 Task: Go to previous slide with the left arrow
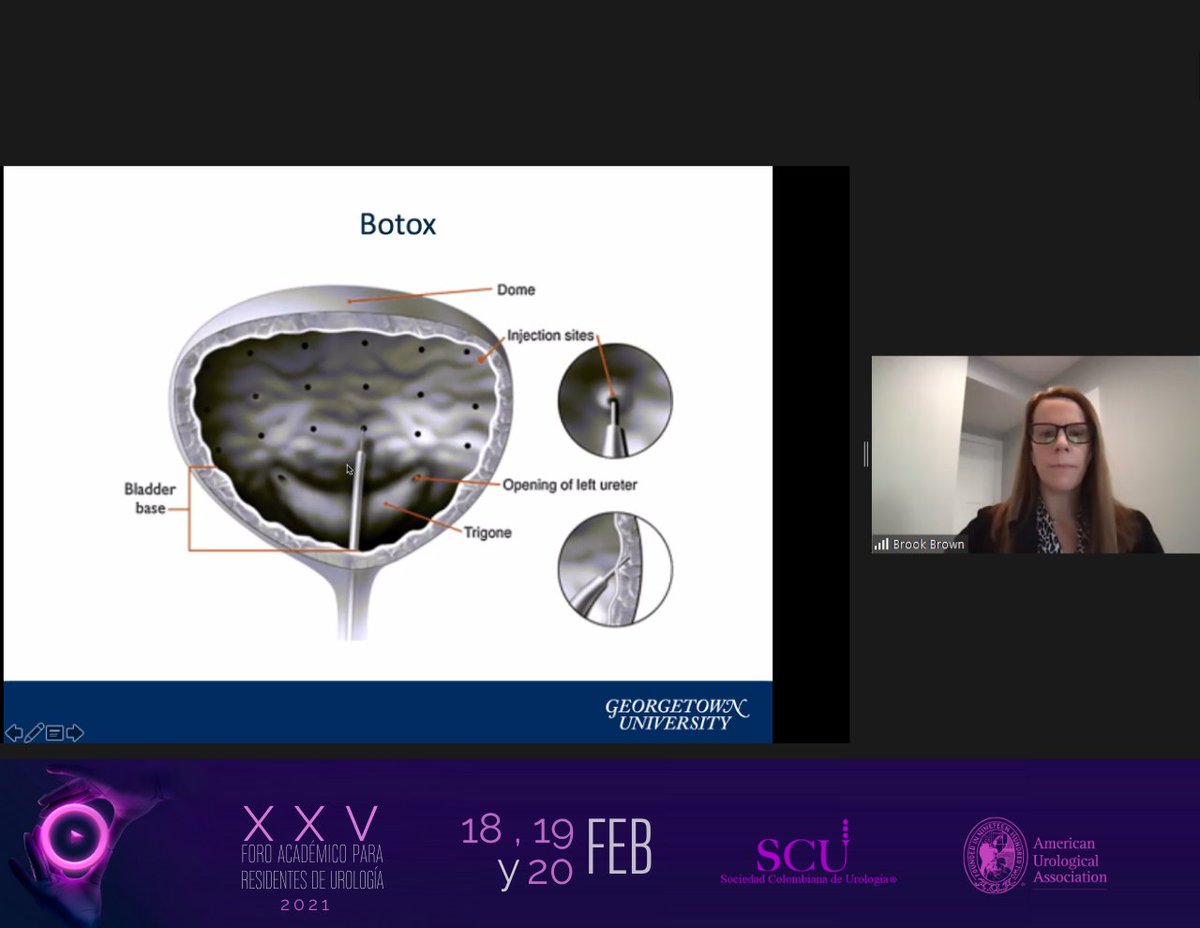(x=14, y=733)
